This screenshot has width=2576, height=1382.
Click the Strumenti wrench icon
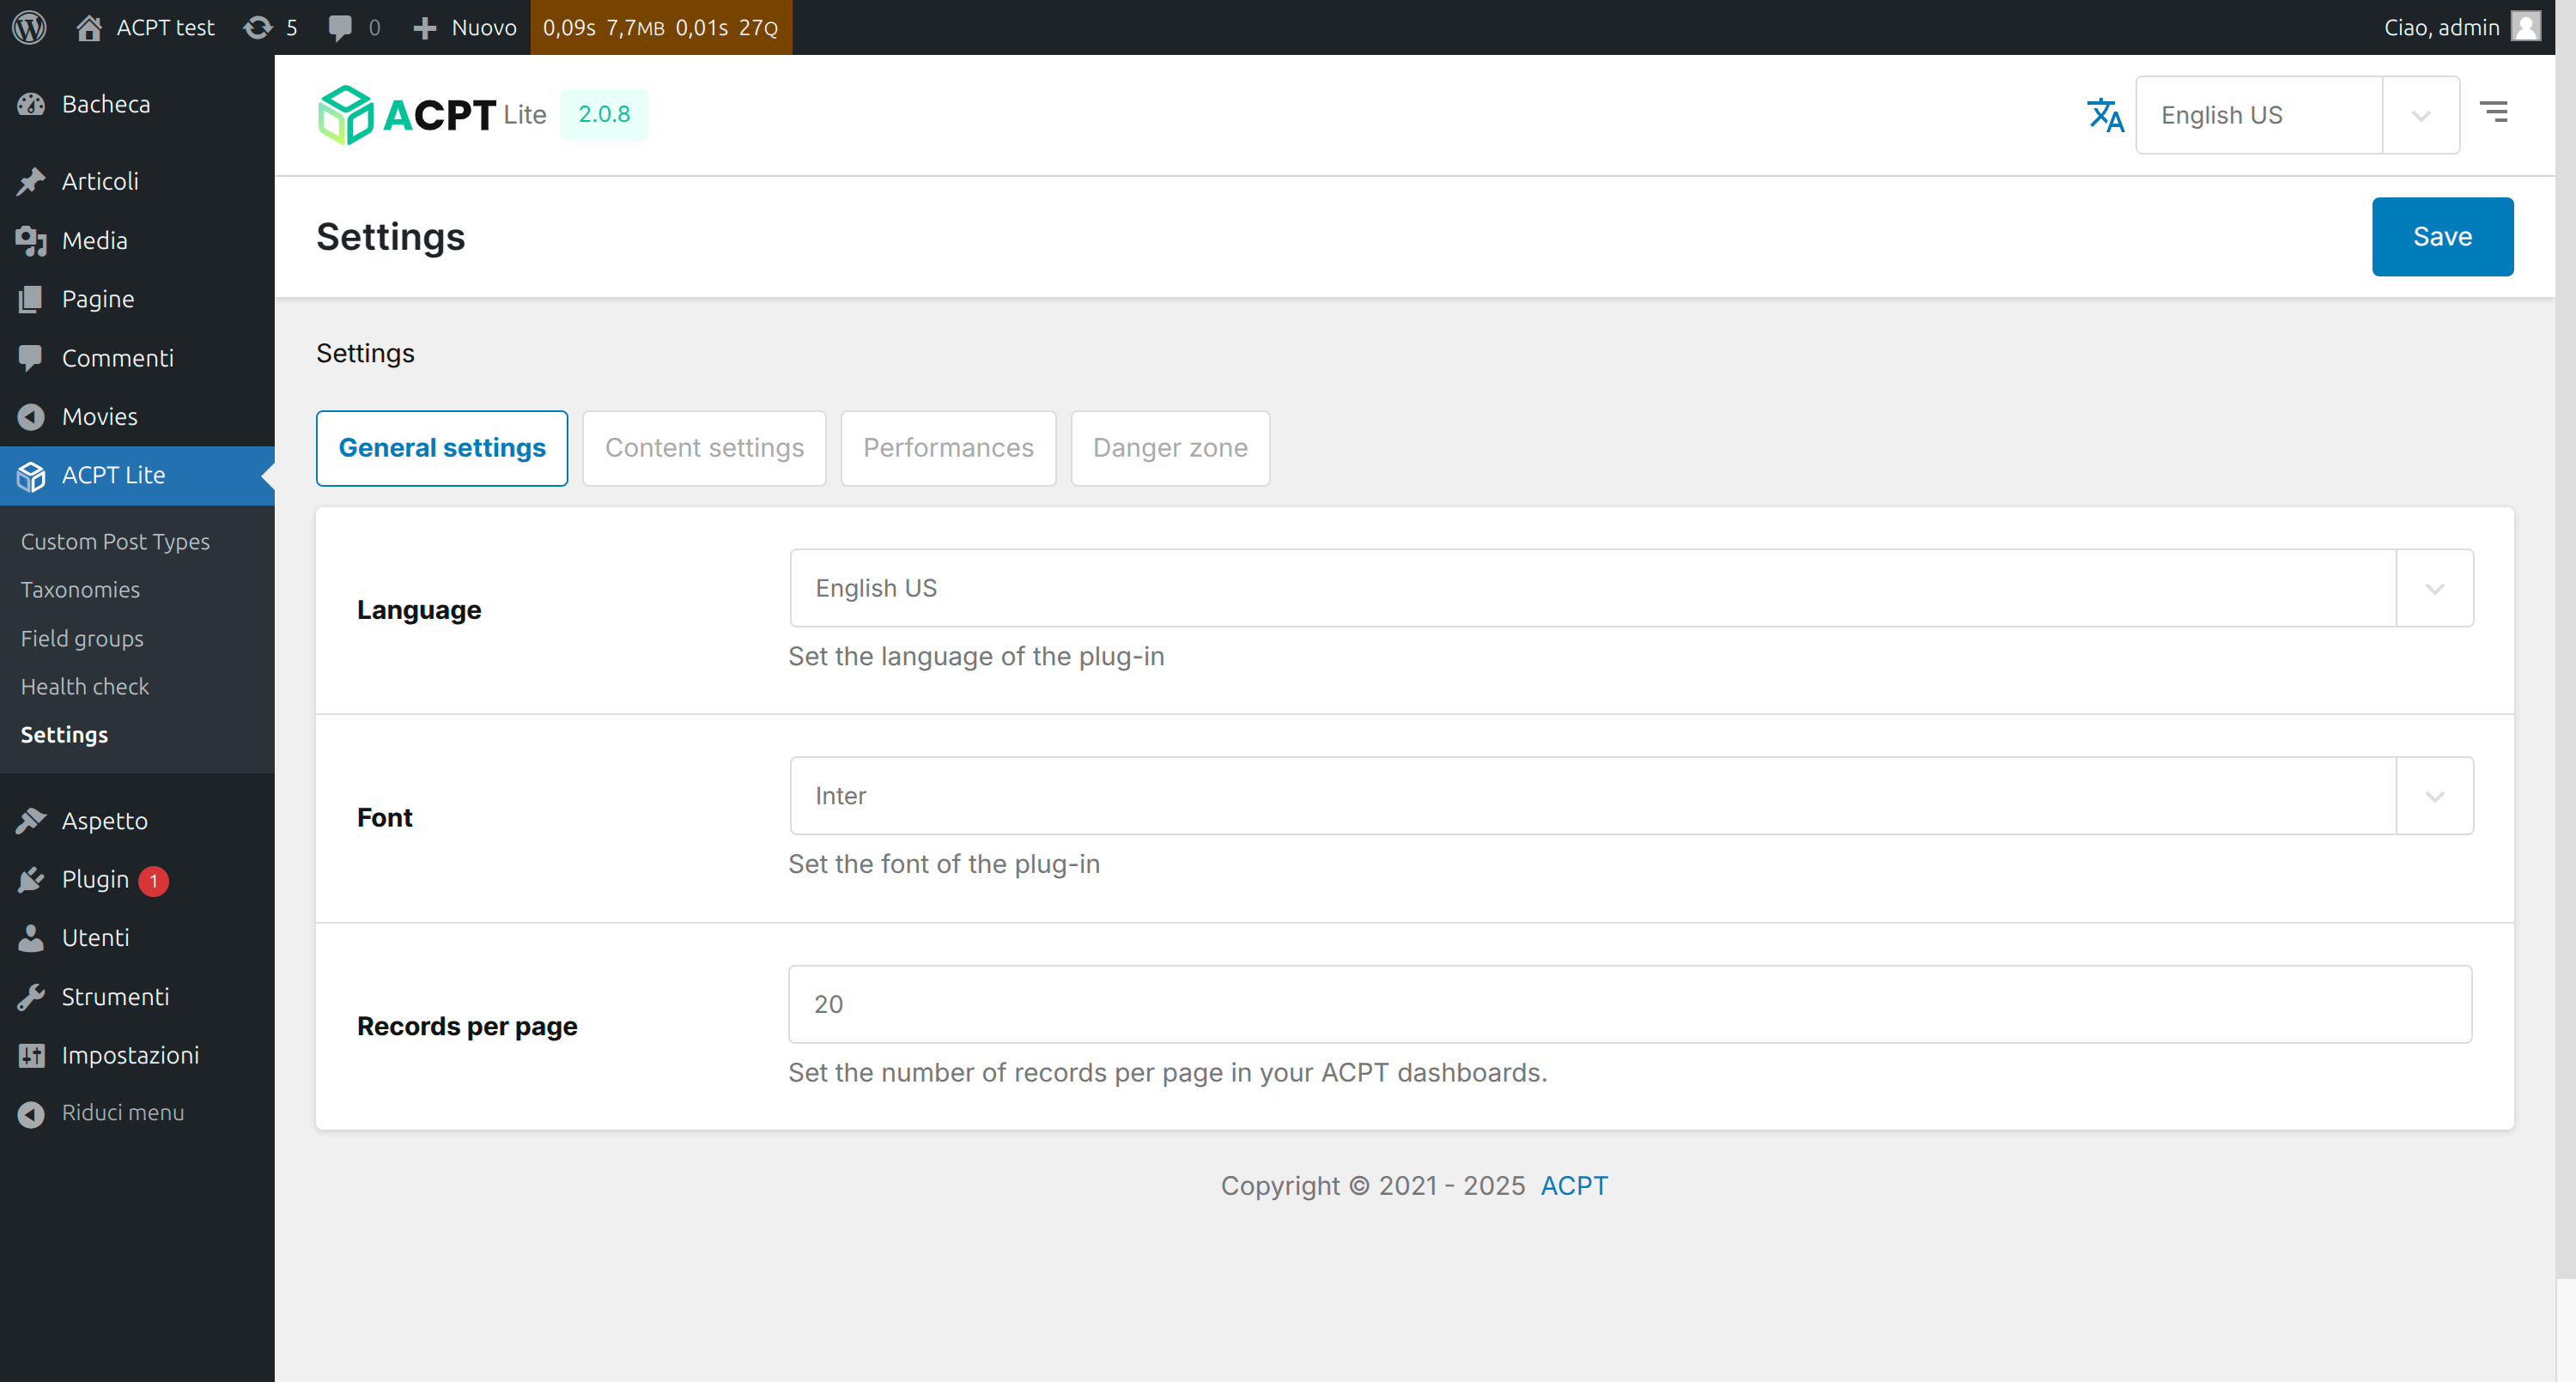[31, 997]
